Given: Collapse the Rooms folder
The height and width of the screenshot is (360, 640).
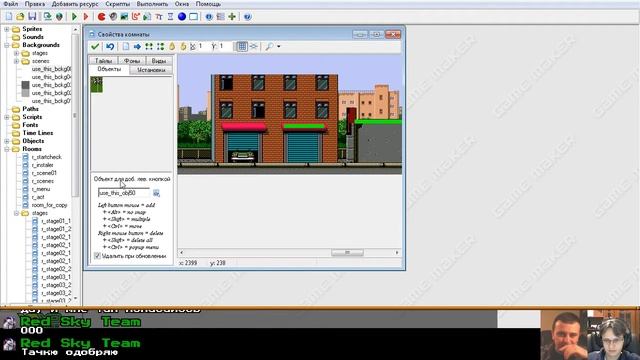Looking at the screenshot, I should (7, 149).
